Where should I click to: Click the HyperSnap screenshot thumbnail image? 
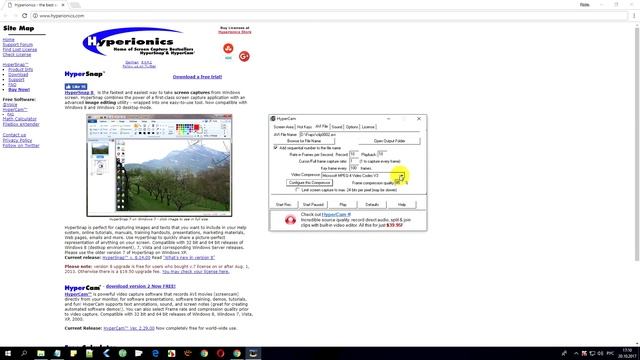tap(159, 165)
